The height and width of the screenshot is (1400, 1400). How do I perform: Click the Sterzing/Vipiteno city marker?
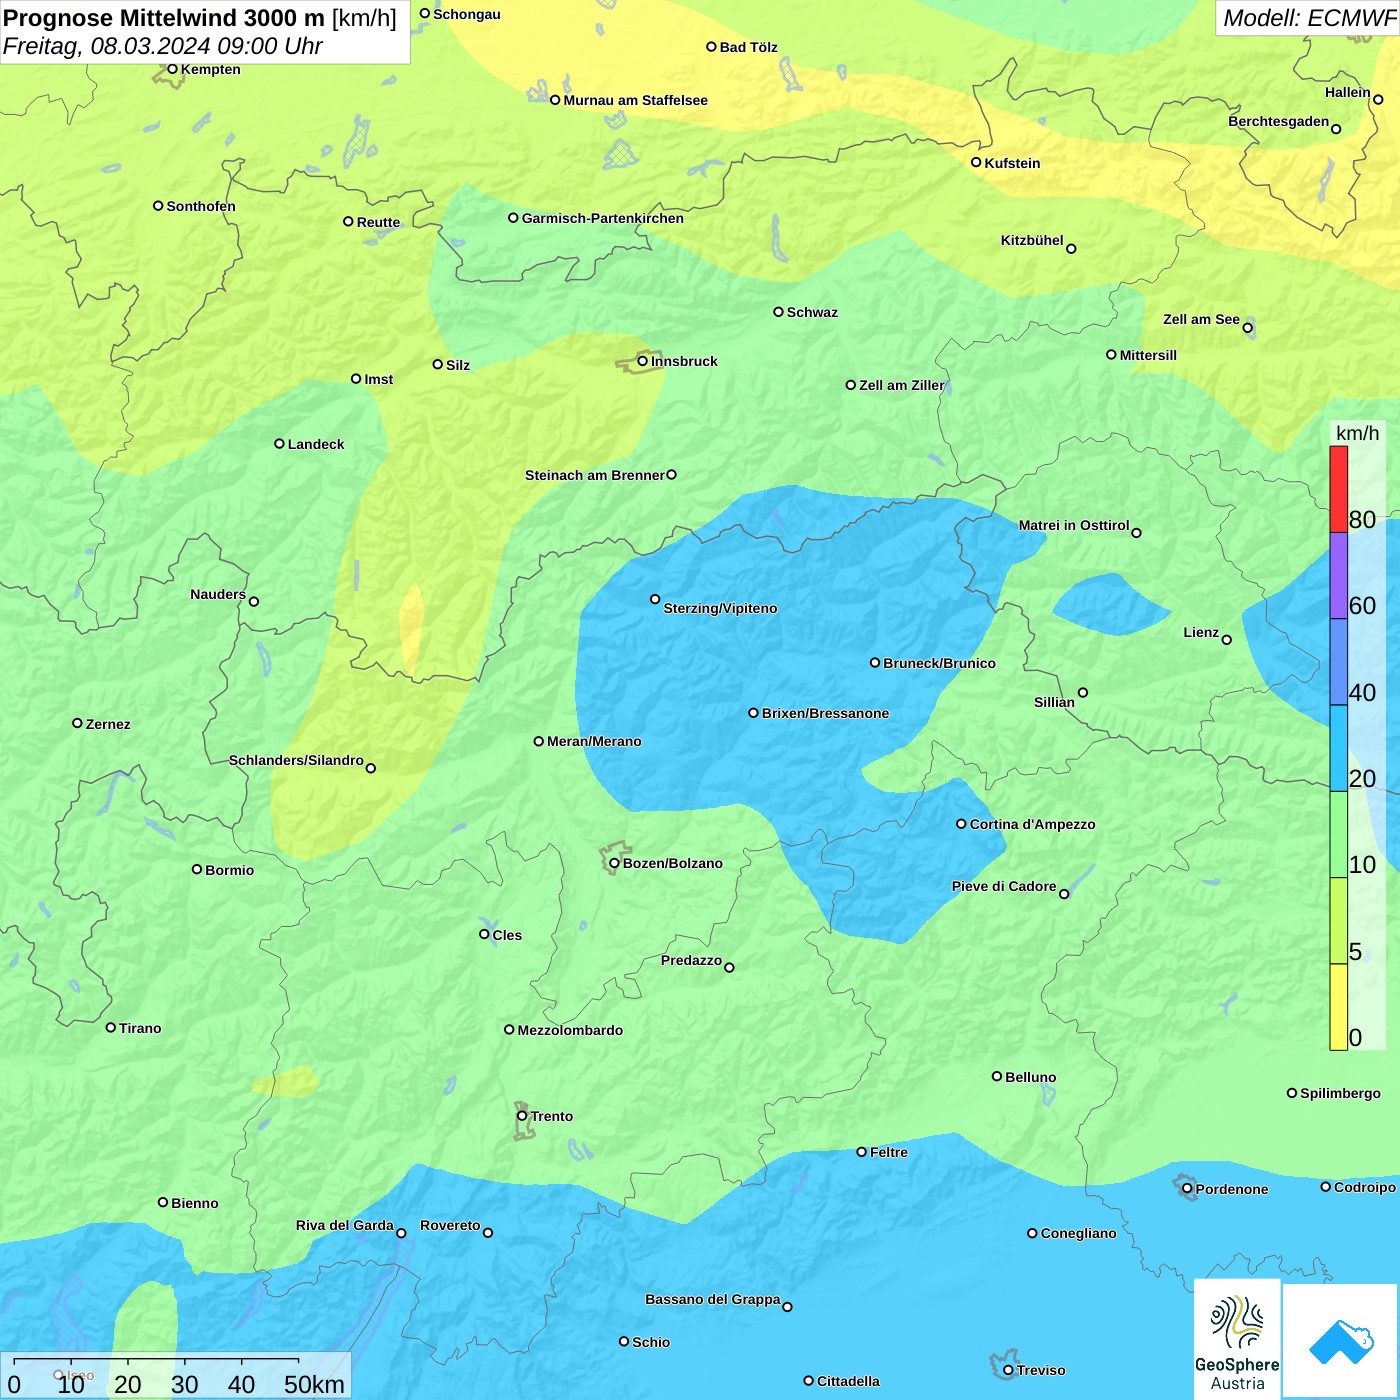click(x=655, y=599)
